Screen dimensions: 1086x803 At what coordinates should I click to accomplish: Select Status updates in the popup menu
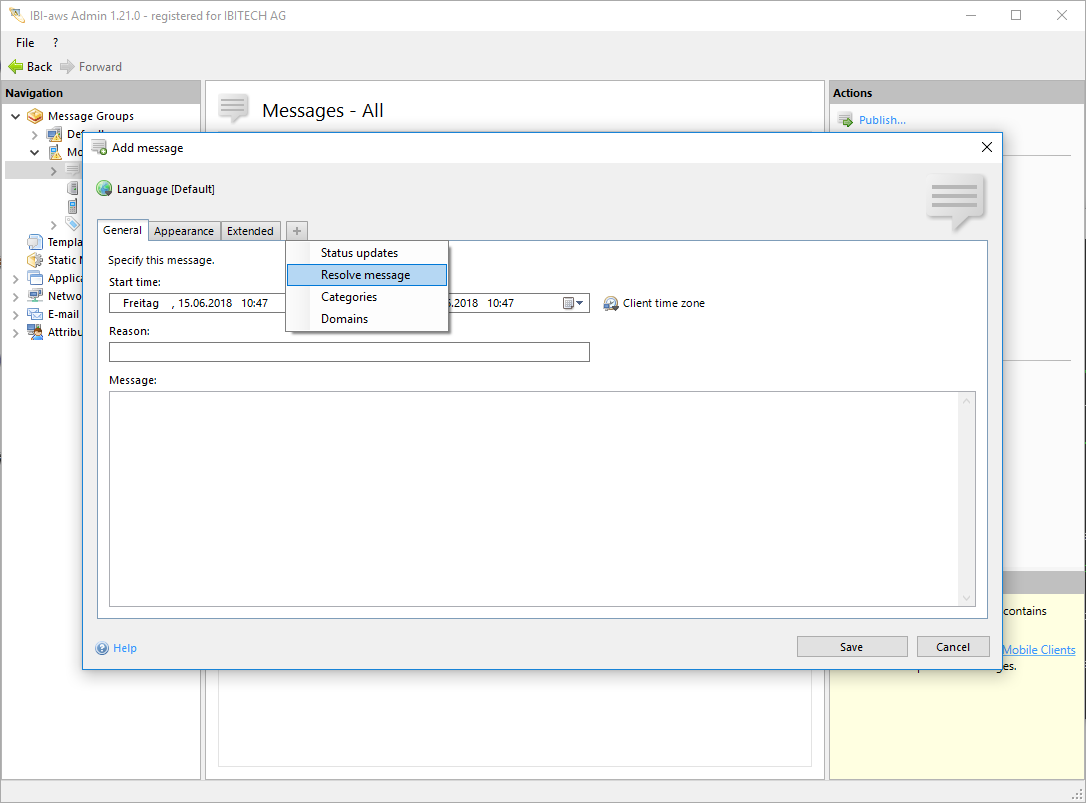[359, 253]
